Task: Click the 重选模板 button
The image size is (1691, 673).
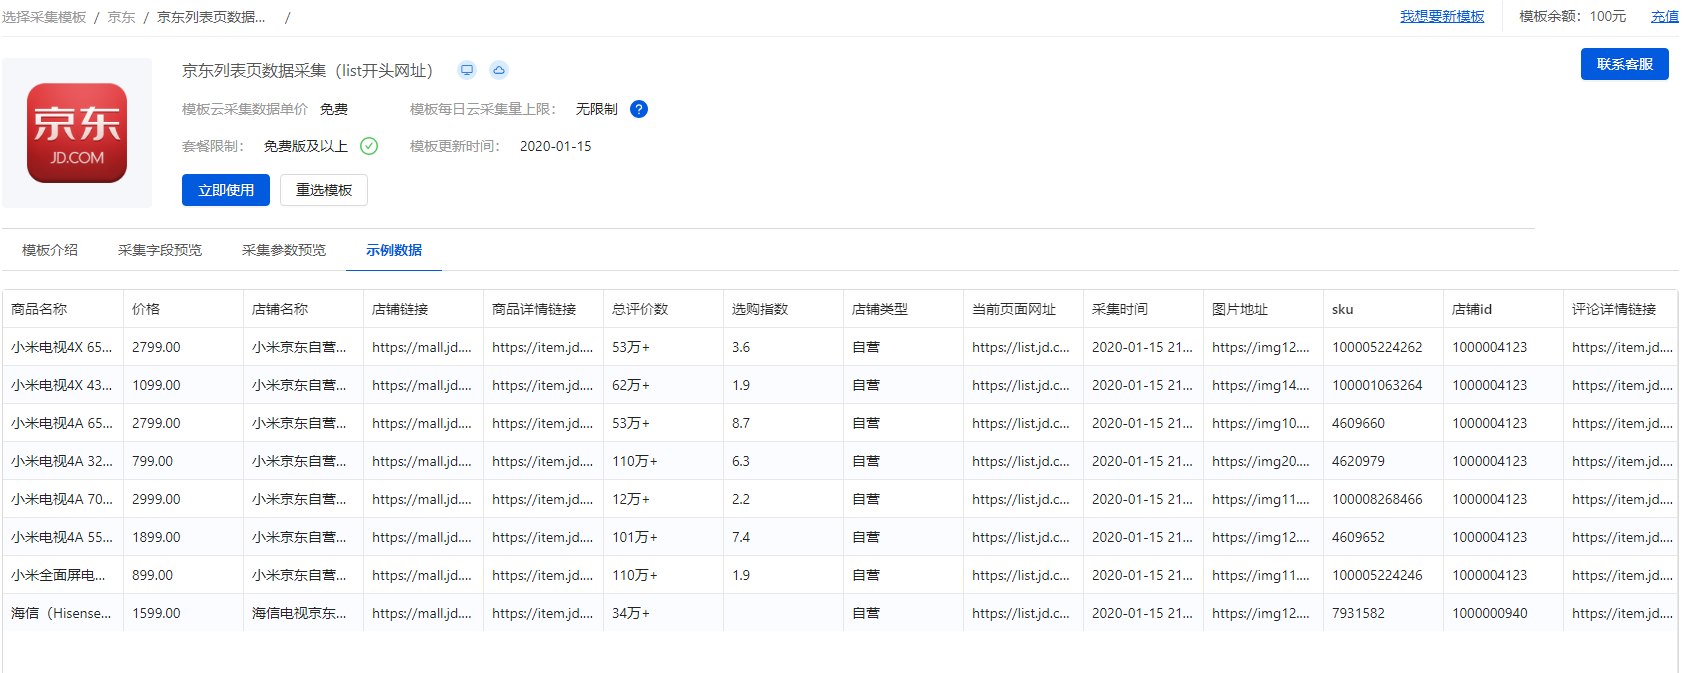Action: point(324,190)
